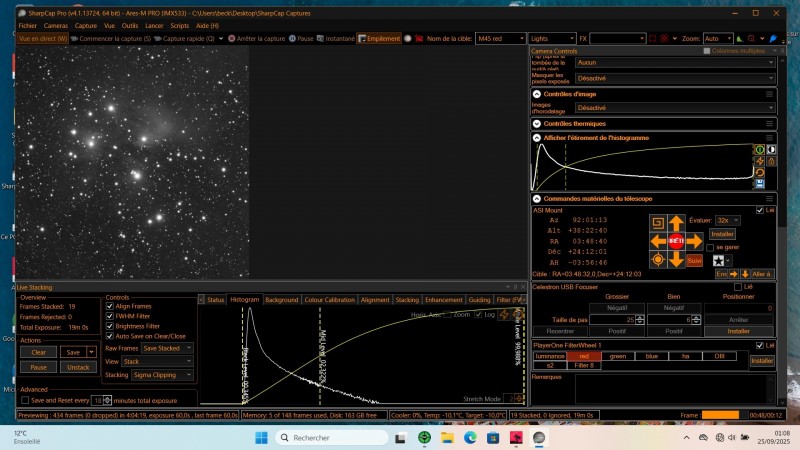Open the Windows Start menu
Viewport: 800px width, 450px height.
pyautogui.click(x=261, y=438)
